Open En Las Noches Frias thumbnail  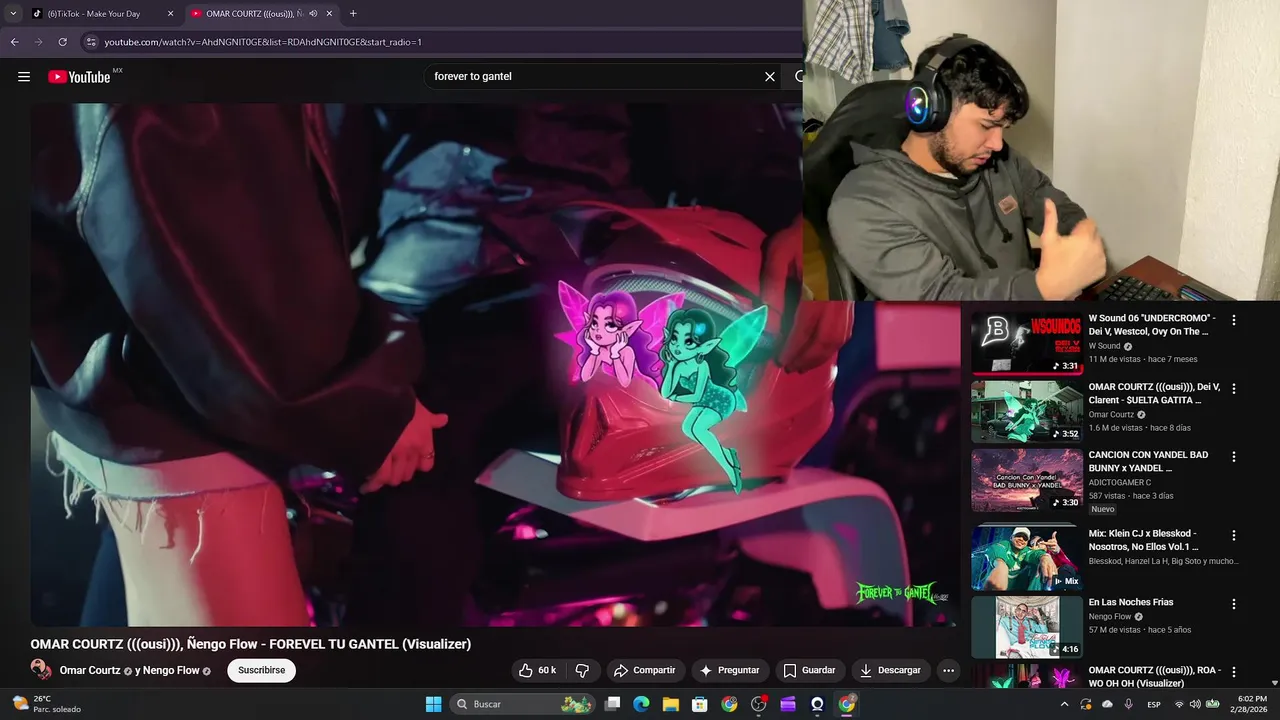[1026, 627]
